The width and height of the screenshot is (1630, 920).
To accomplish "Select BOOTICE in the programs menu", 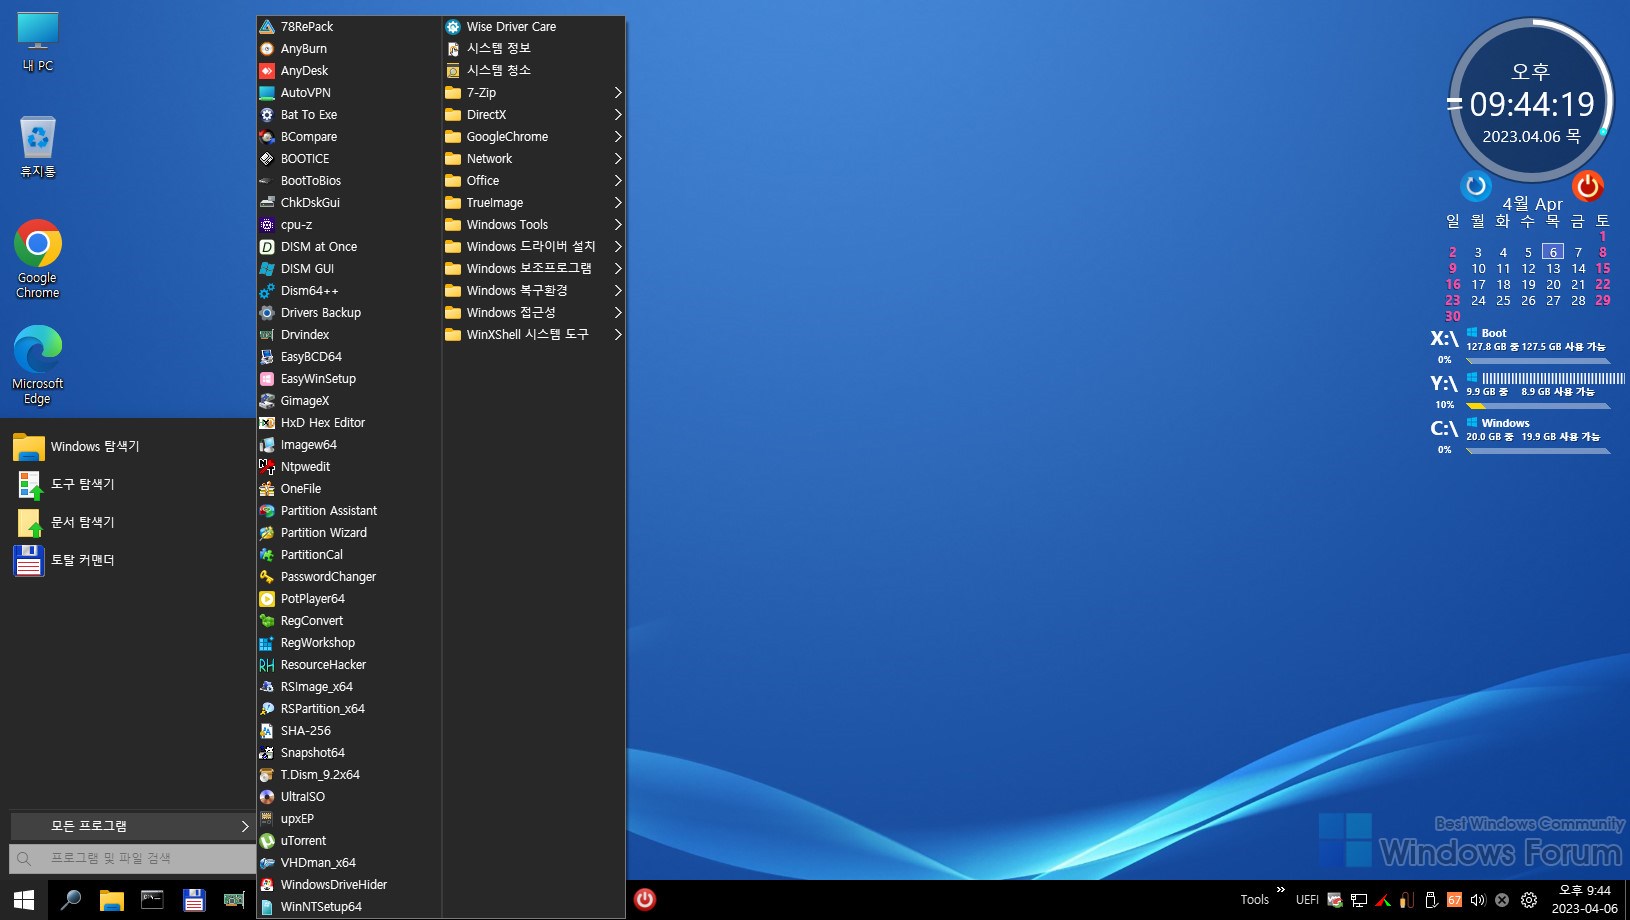I will (x=348, y=159).
